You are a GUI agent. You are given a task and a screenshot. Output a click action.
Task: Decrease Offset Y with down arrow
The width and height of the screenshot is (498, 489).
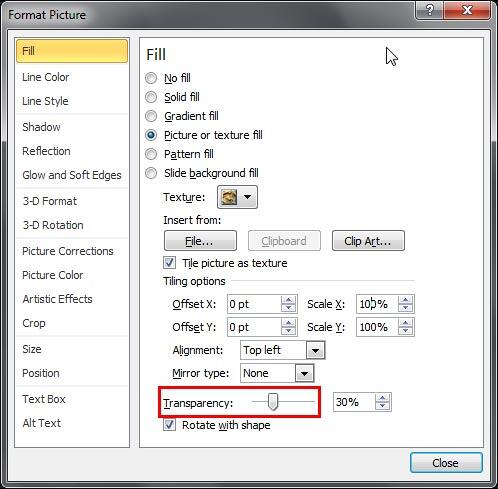coord(288,331)
